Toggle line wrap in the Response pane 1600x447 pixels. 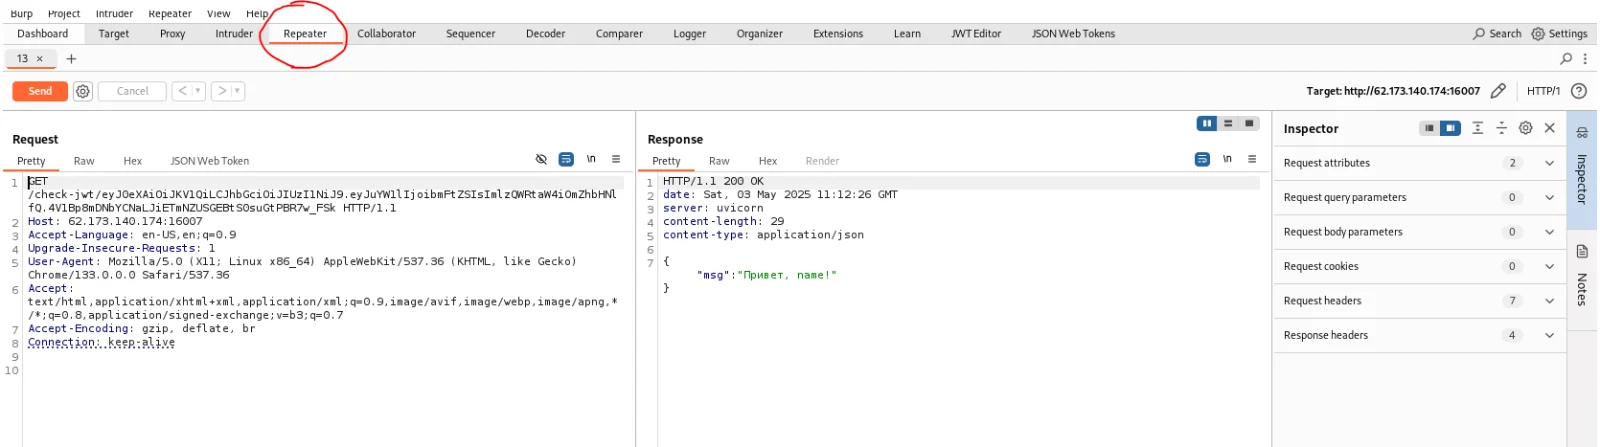click(x=1202, y=159)
